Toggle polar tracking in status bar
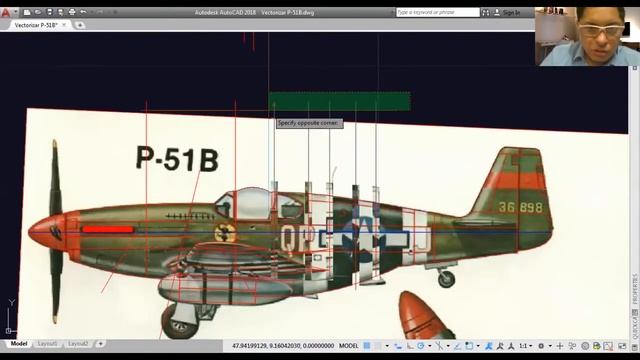 [421, 346]
